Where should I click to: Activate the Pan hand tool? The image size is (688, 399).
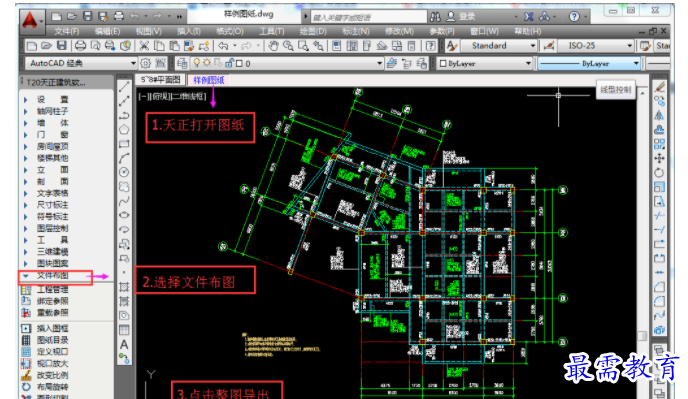(273, 46)
